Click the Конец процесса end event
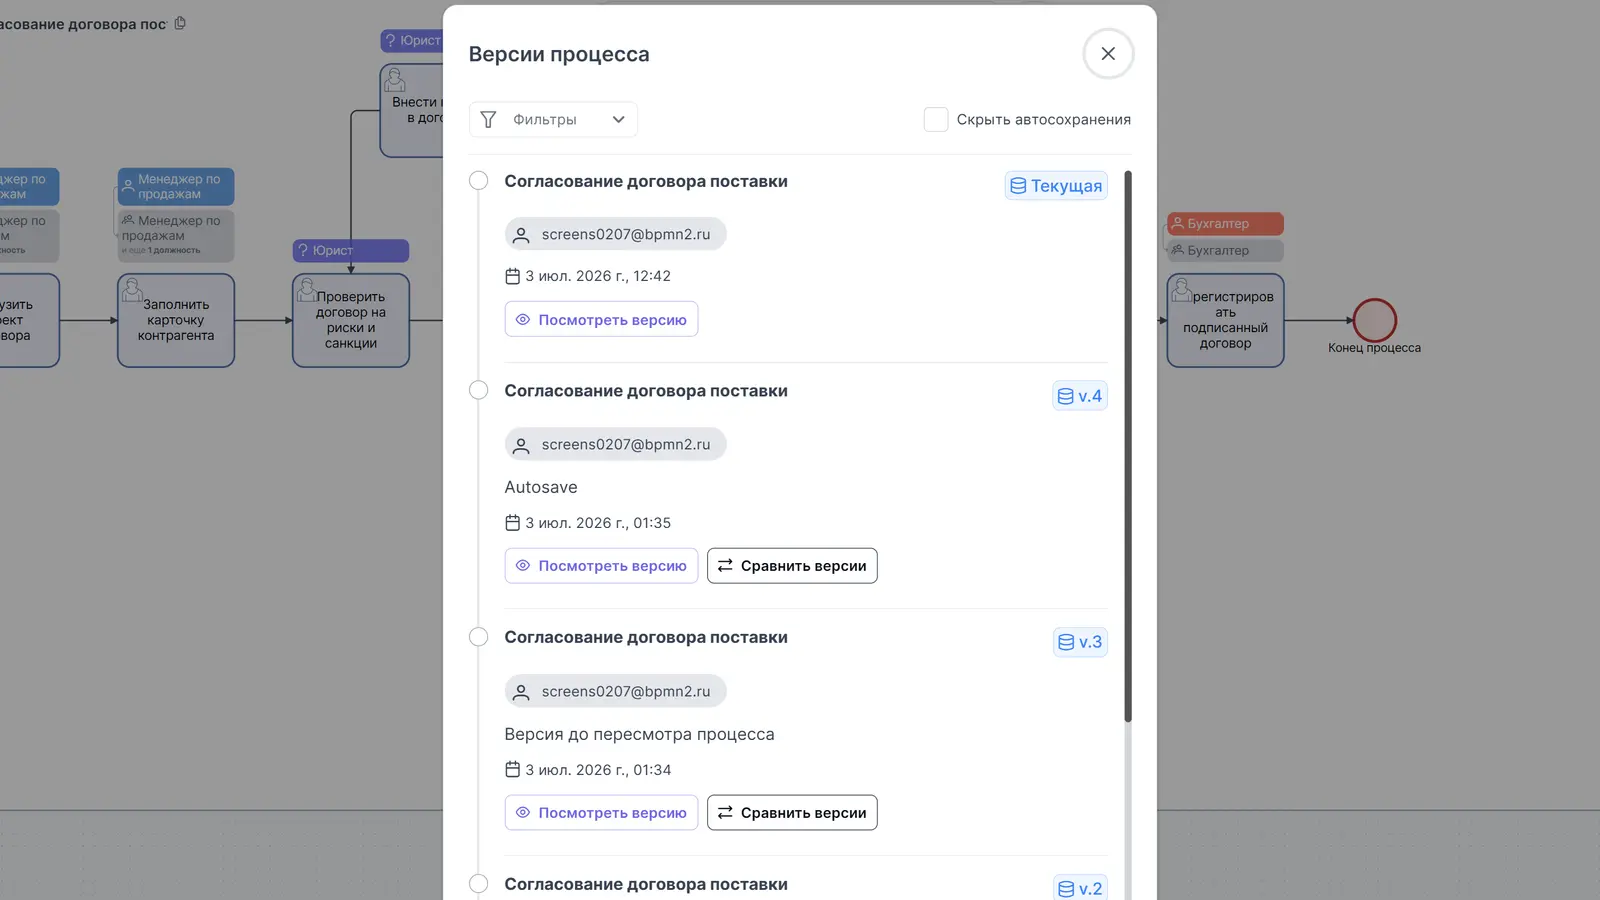Screen dimensions: 1600x900 pos(1375,320)
